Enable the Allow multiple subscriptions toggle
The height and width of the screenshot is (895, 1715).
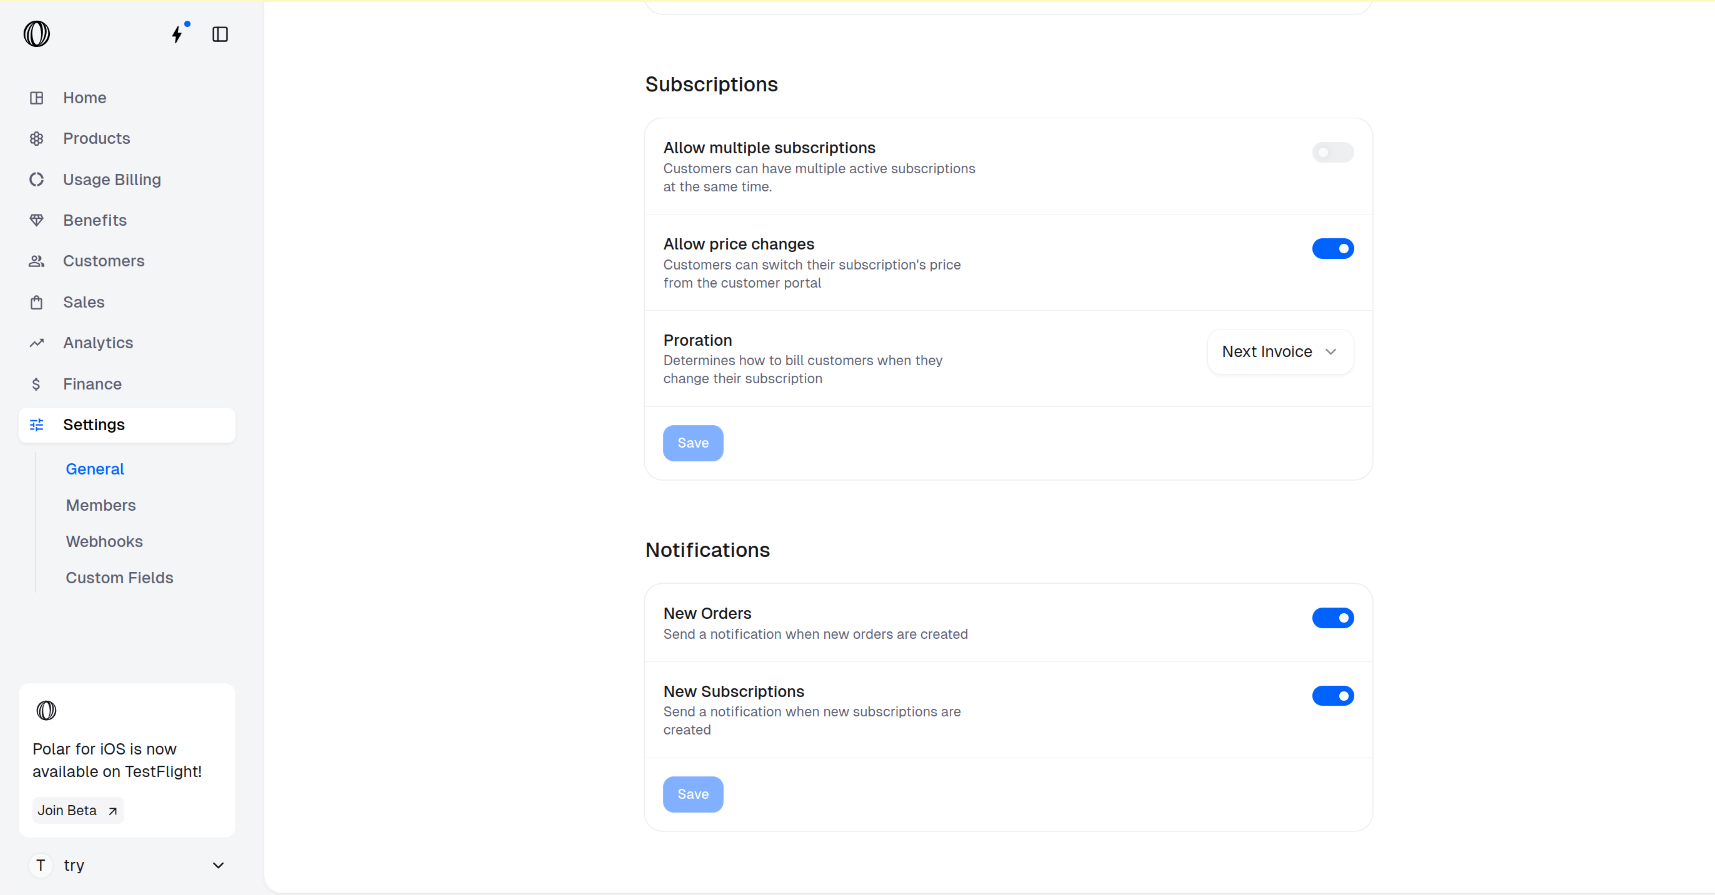pyautogui.click(x=1332, y=152)
